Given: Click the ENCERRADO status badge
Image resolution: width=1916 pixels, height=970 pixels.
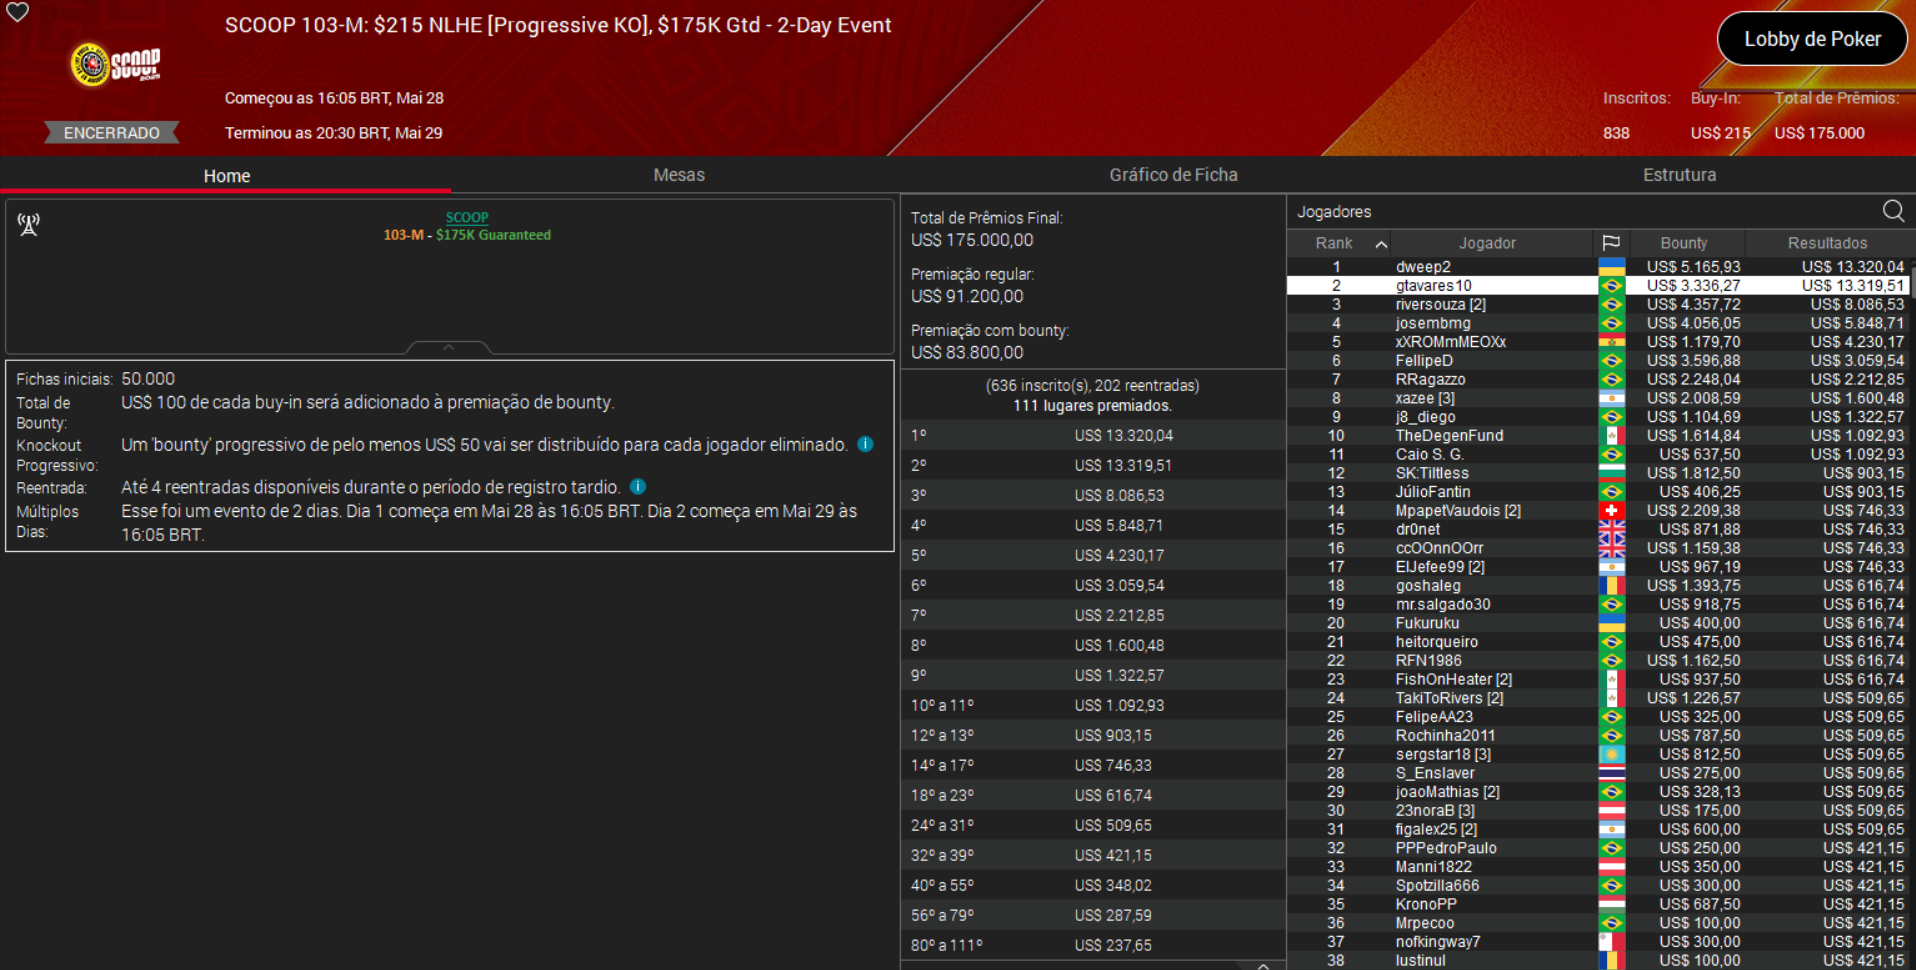Looking at the screenshot, I should [112, 133].
